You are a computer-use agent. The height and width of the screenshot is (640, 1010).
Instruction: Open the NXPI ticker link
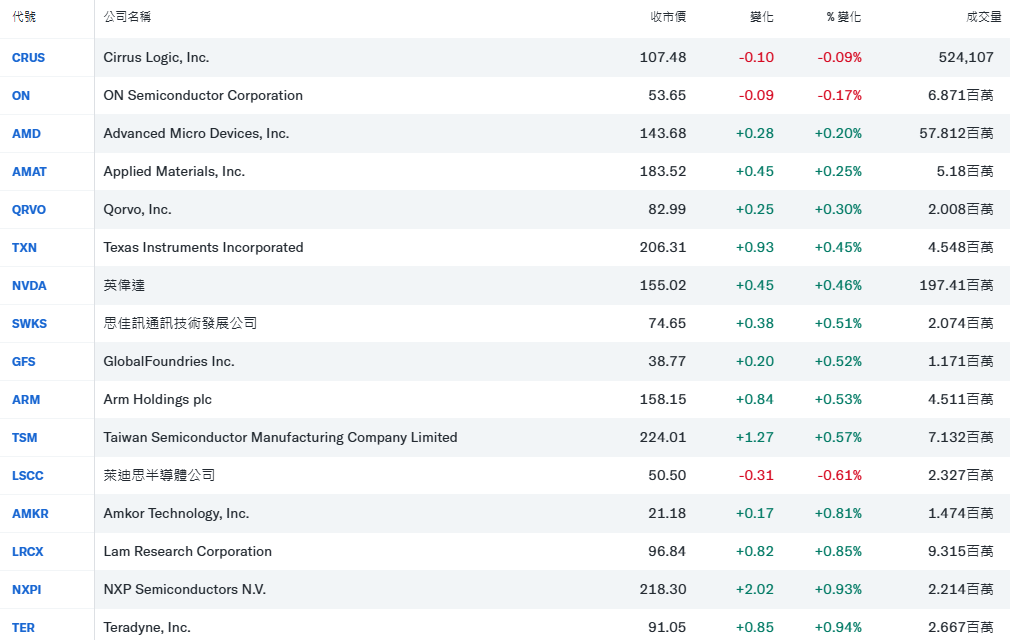coord(26,589)
